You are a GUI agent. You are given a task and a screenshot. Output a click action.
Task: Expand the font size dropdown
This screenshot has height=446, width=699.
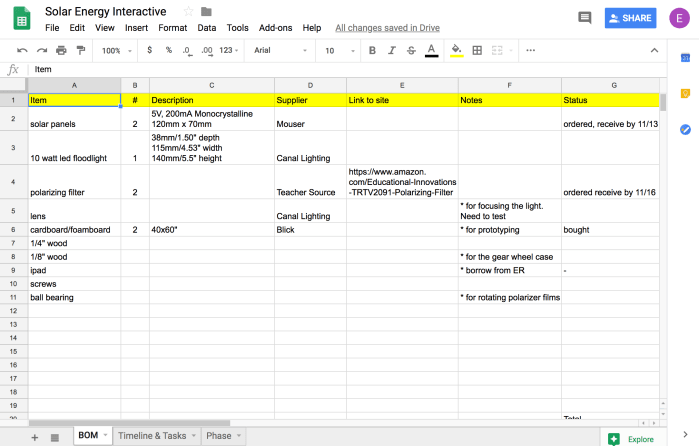point(337,50)
